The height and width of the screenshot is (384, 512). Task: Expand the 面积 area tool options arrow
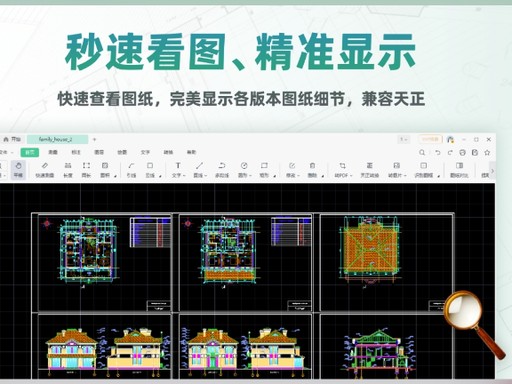pyautogui.click(x=116, y=176)
